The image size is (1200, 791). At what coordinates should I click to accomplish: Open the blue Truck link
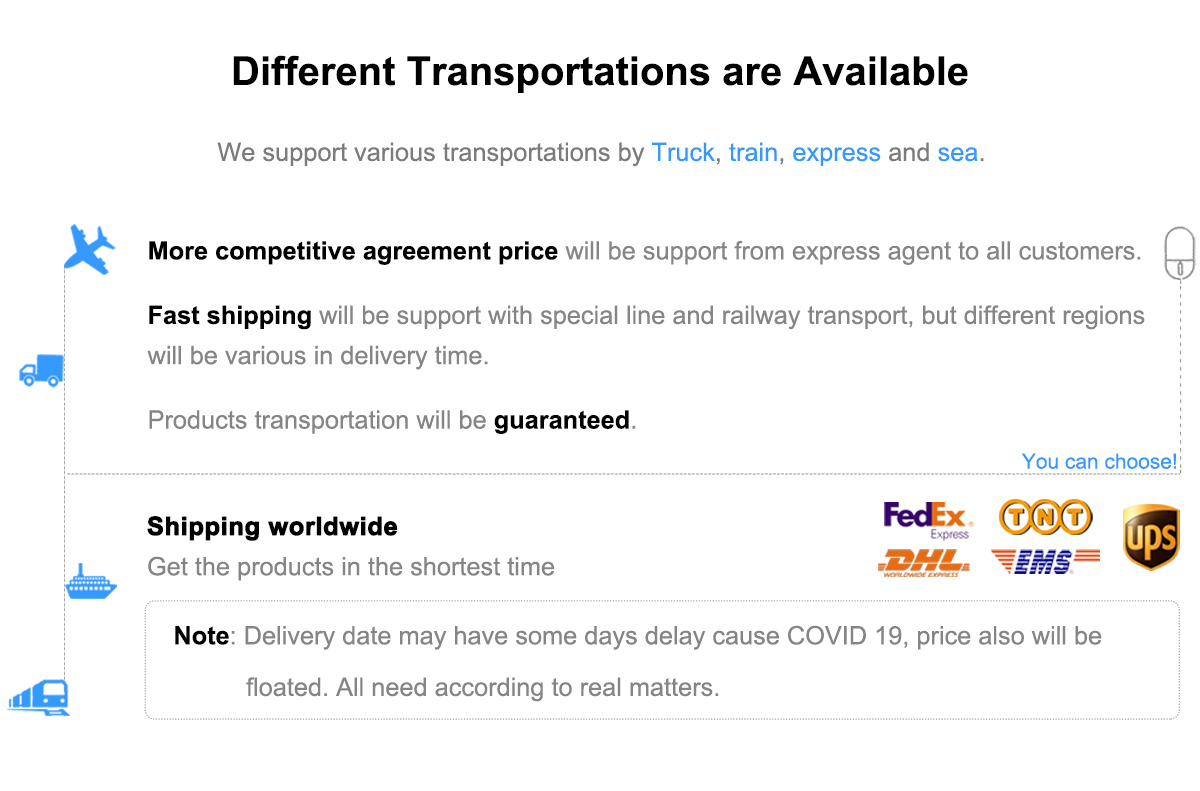coord(683,153)
